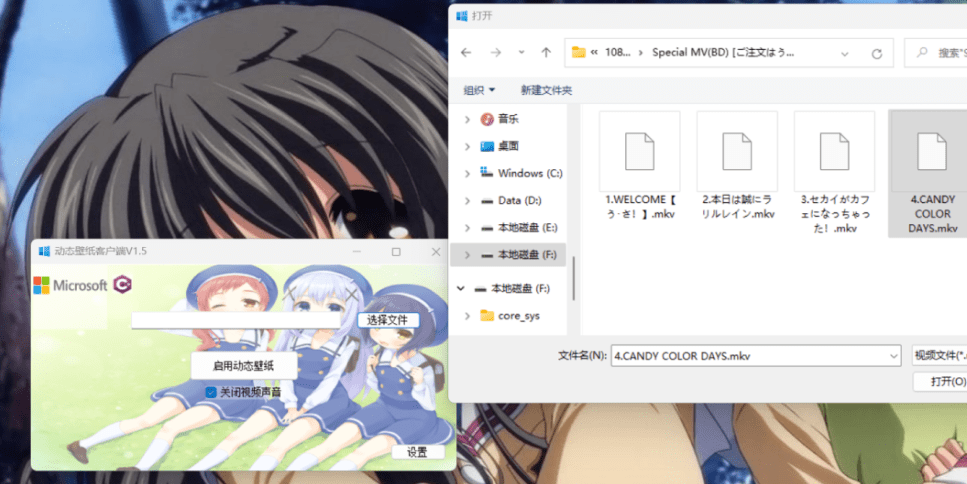The image size is (967, 484).
Task: Expand the core_sys folder node
Action: [467, 316]
